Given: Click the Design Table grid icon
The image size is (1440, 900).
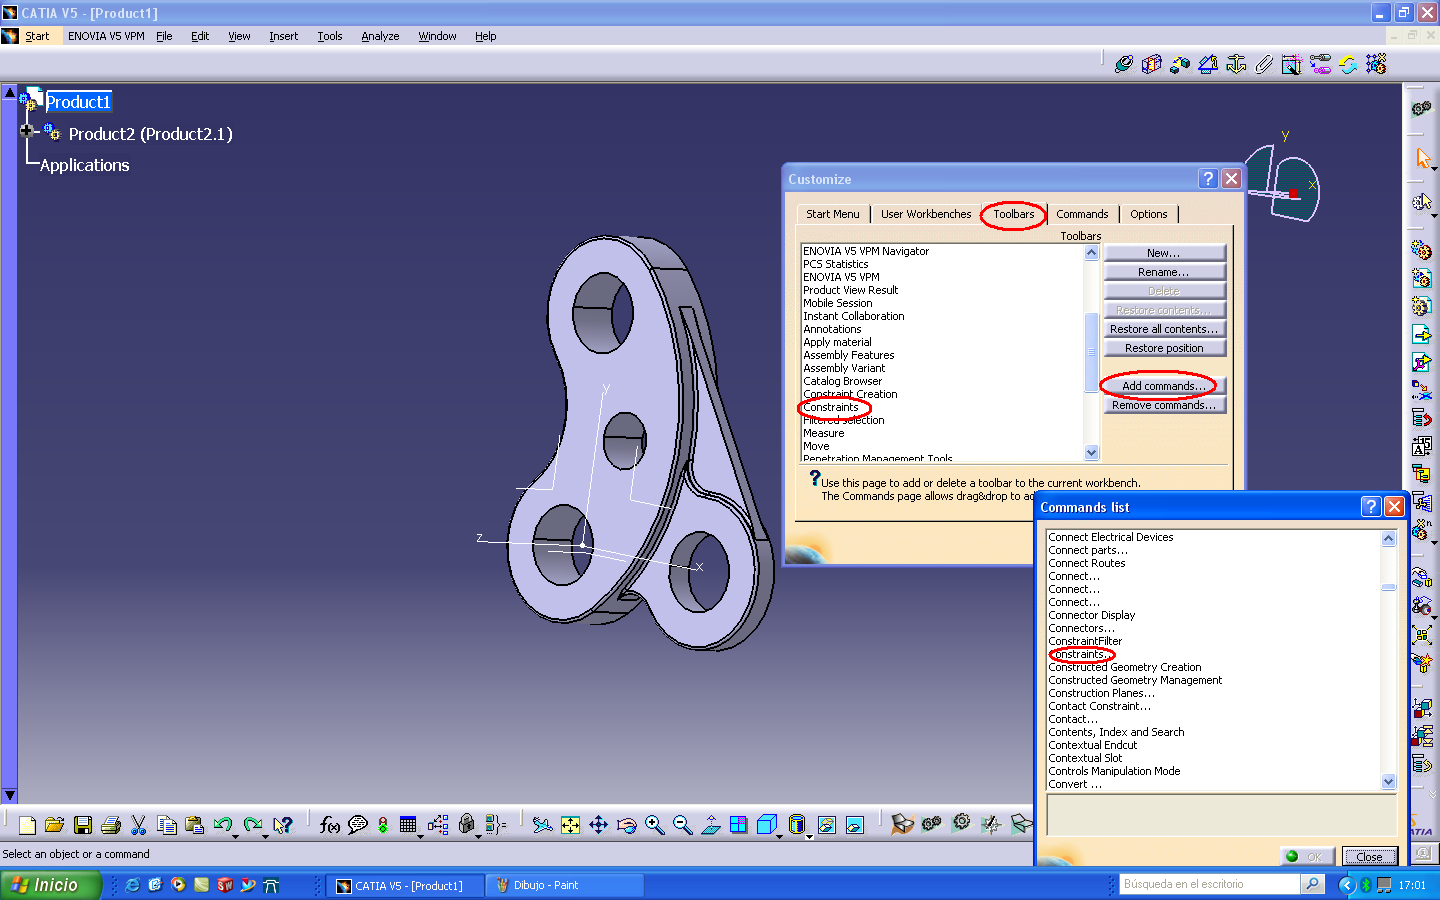Looking at the screenshot, I should (x=408, y=825).
